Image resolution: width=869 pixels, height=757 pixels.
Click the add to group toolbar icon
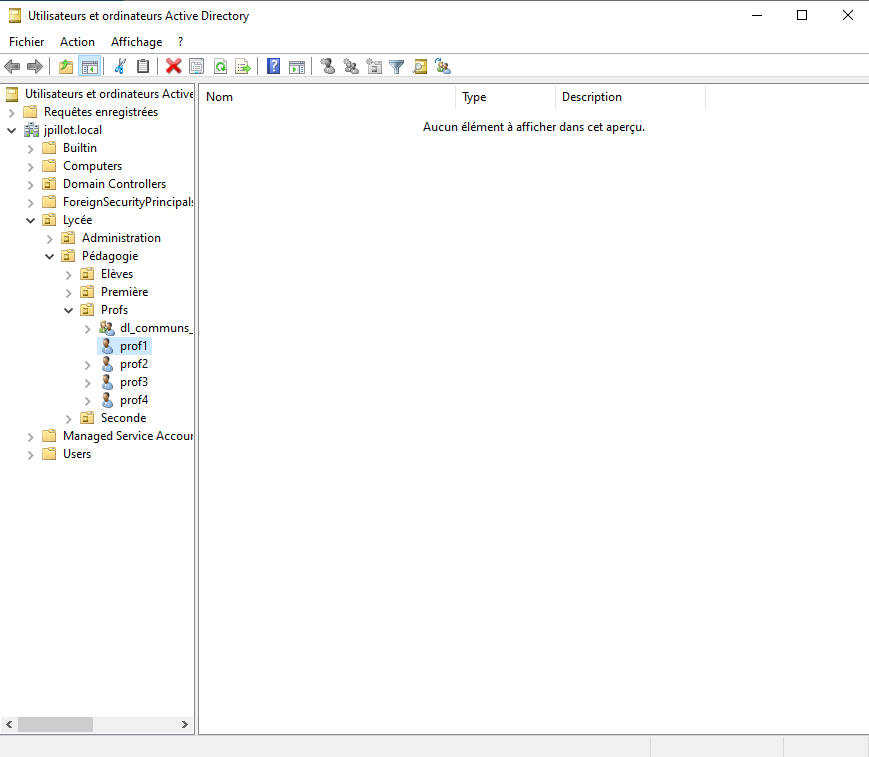443,67
